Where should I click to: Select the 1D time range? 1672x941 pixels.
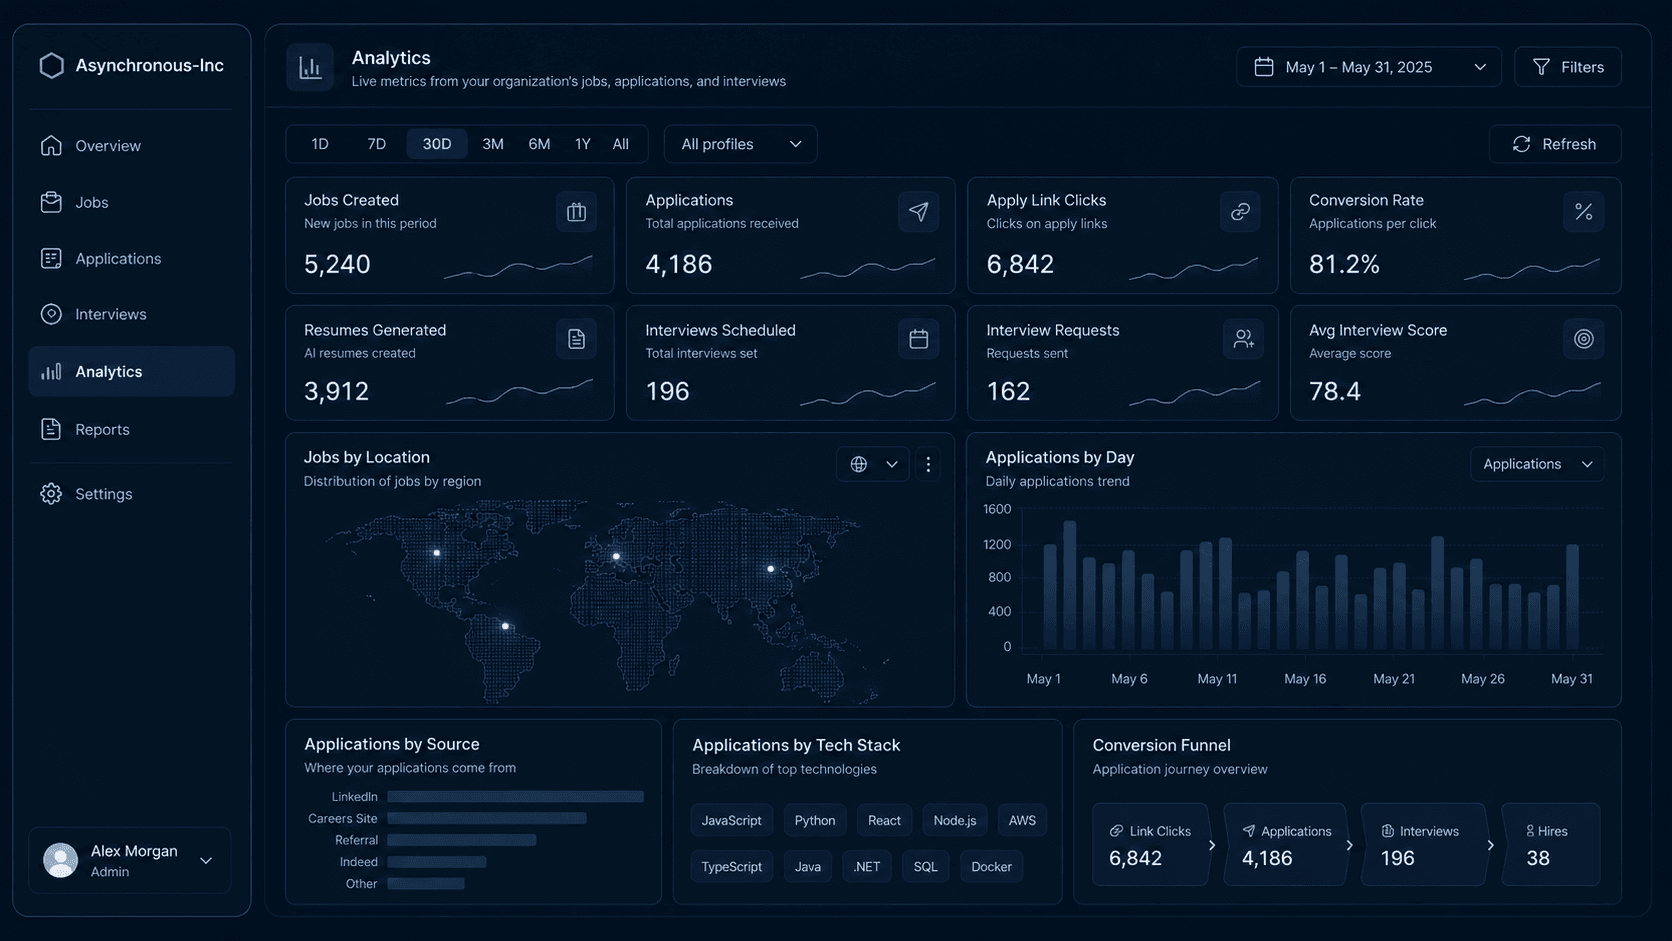[320, 144]
